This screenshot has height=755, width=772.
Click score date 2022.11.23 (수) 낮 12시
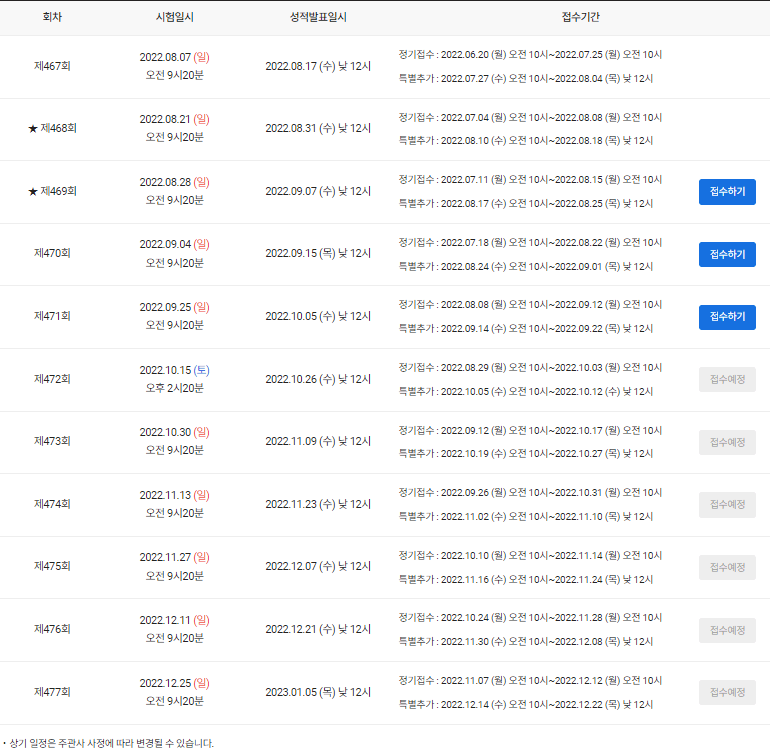(x=318, y=505)
